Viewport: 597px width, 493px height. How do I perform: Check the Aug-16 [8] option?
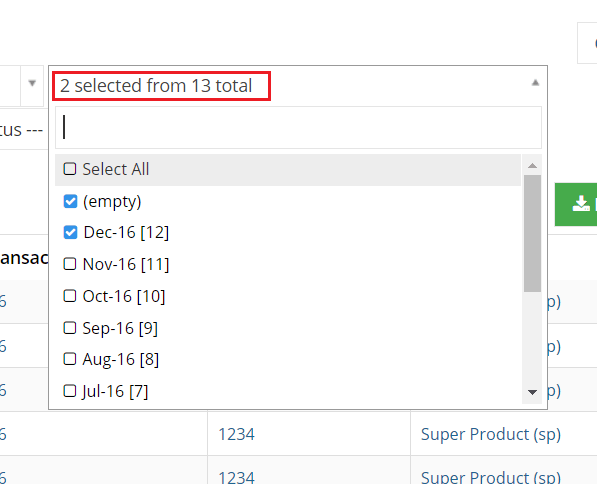tap(70, 359)
